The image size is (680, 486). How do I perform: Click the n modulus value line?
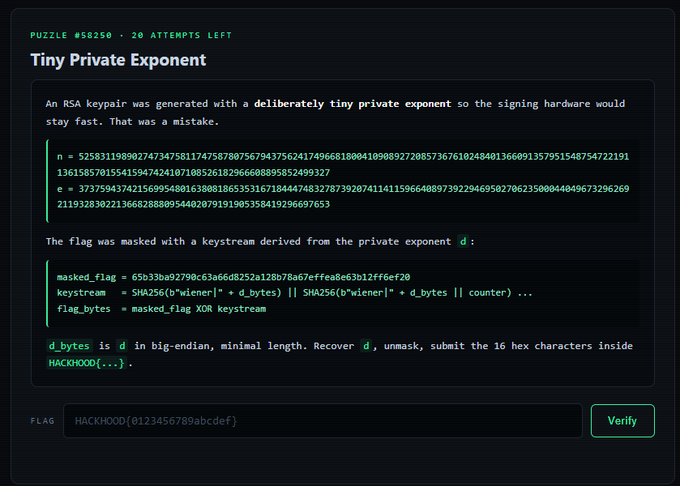343,164
